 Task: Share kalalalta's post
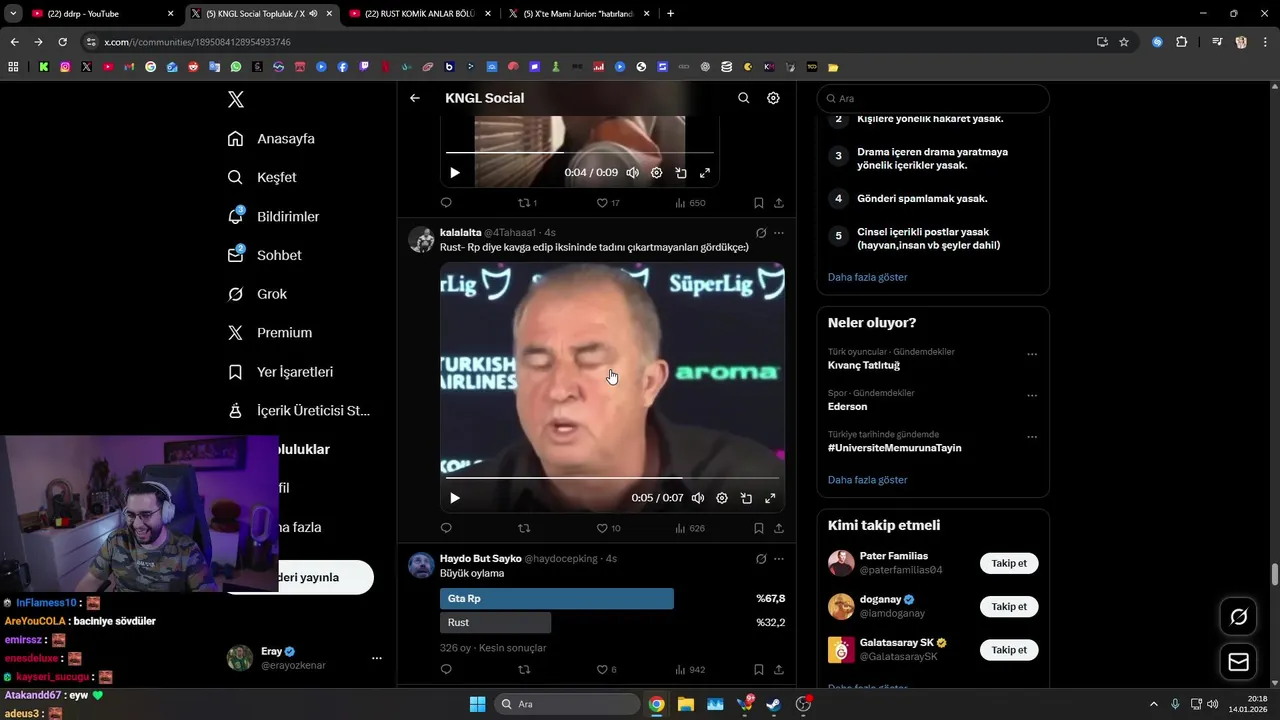coord(779,528)
